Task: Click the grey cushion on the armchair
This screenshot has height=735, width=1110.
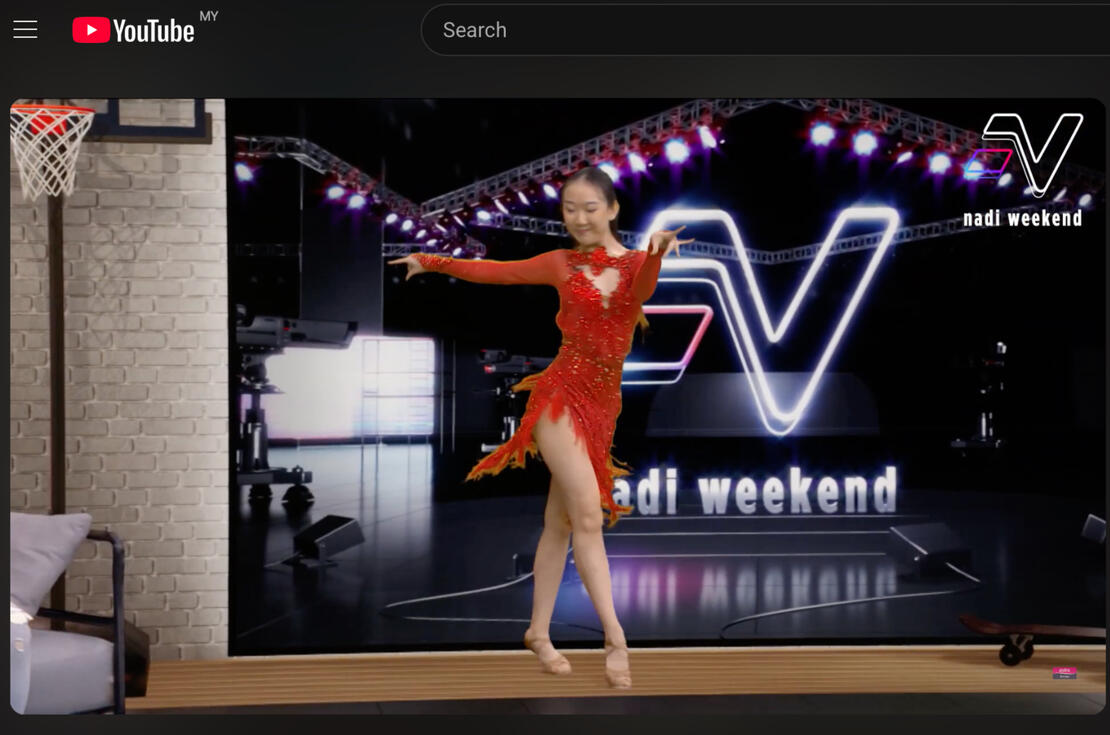Action: point(47,560)
